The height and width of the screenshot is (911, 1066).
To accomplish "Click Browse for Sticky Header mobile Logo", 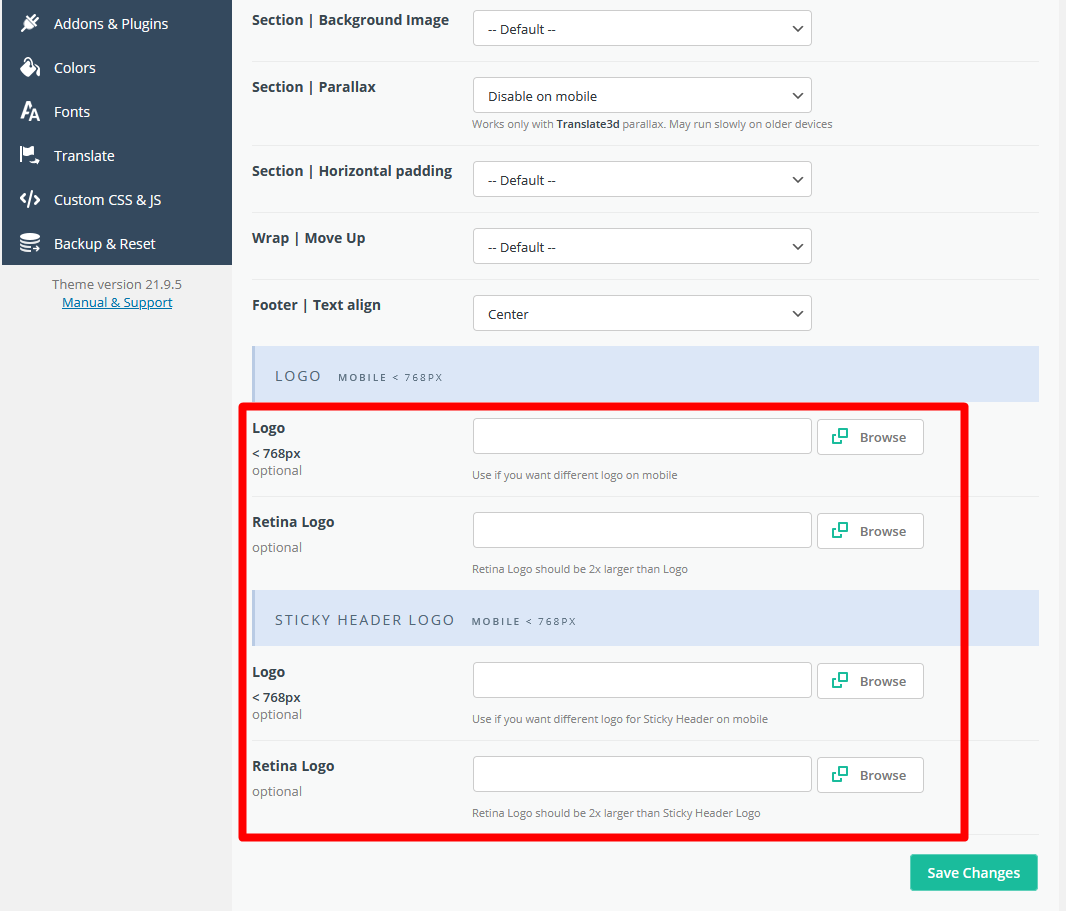I will pos(870,681).
